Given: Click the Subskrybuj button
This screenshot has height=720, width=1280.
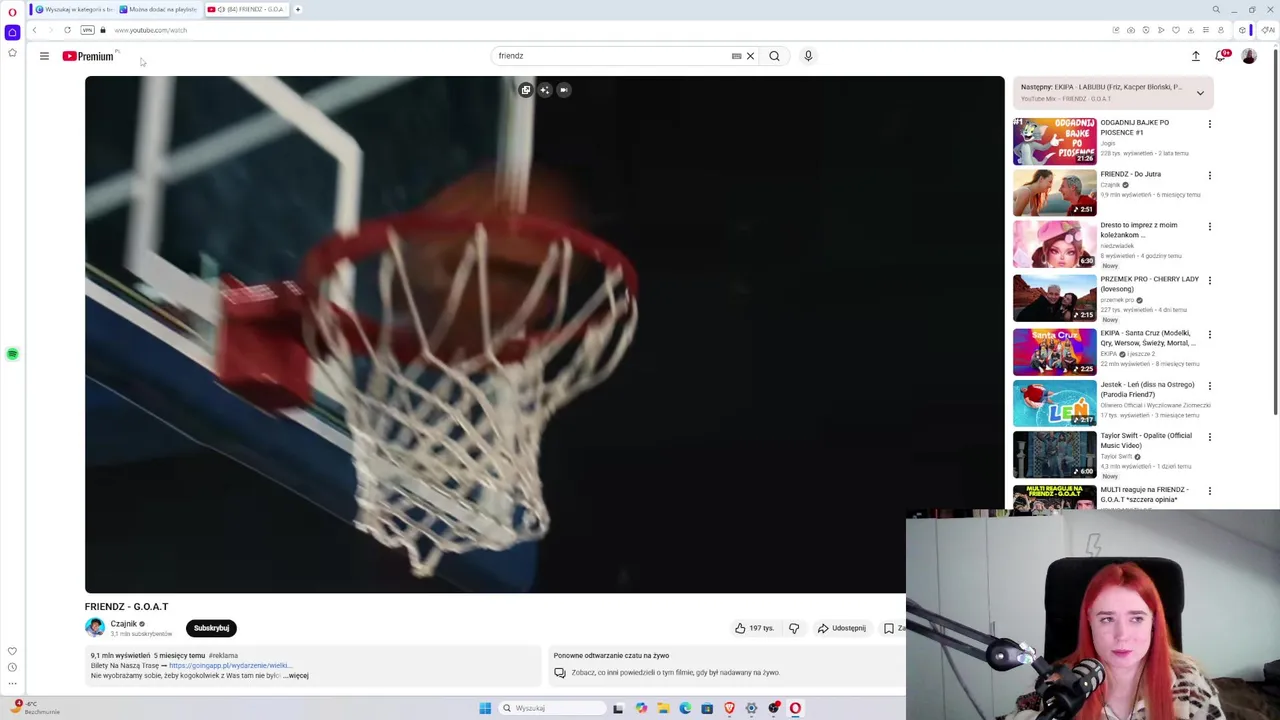Looking at the screenshot, I should 211,628.
